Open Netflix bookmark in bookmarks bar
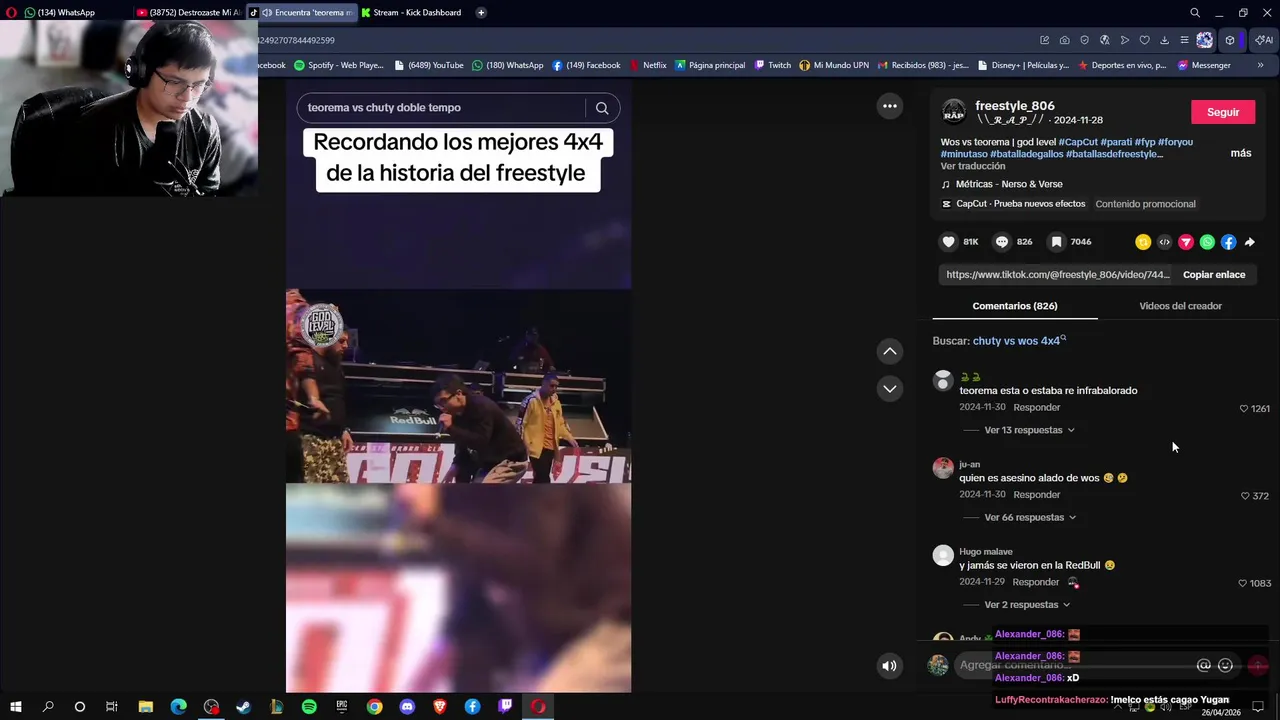The image size is (1280, 720). [x=647, y=65]
